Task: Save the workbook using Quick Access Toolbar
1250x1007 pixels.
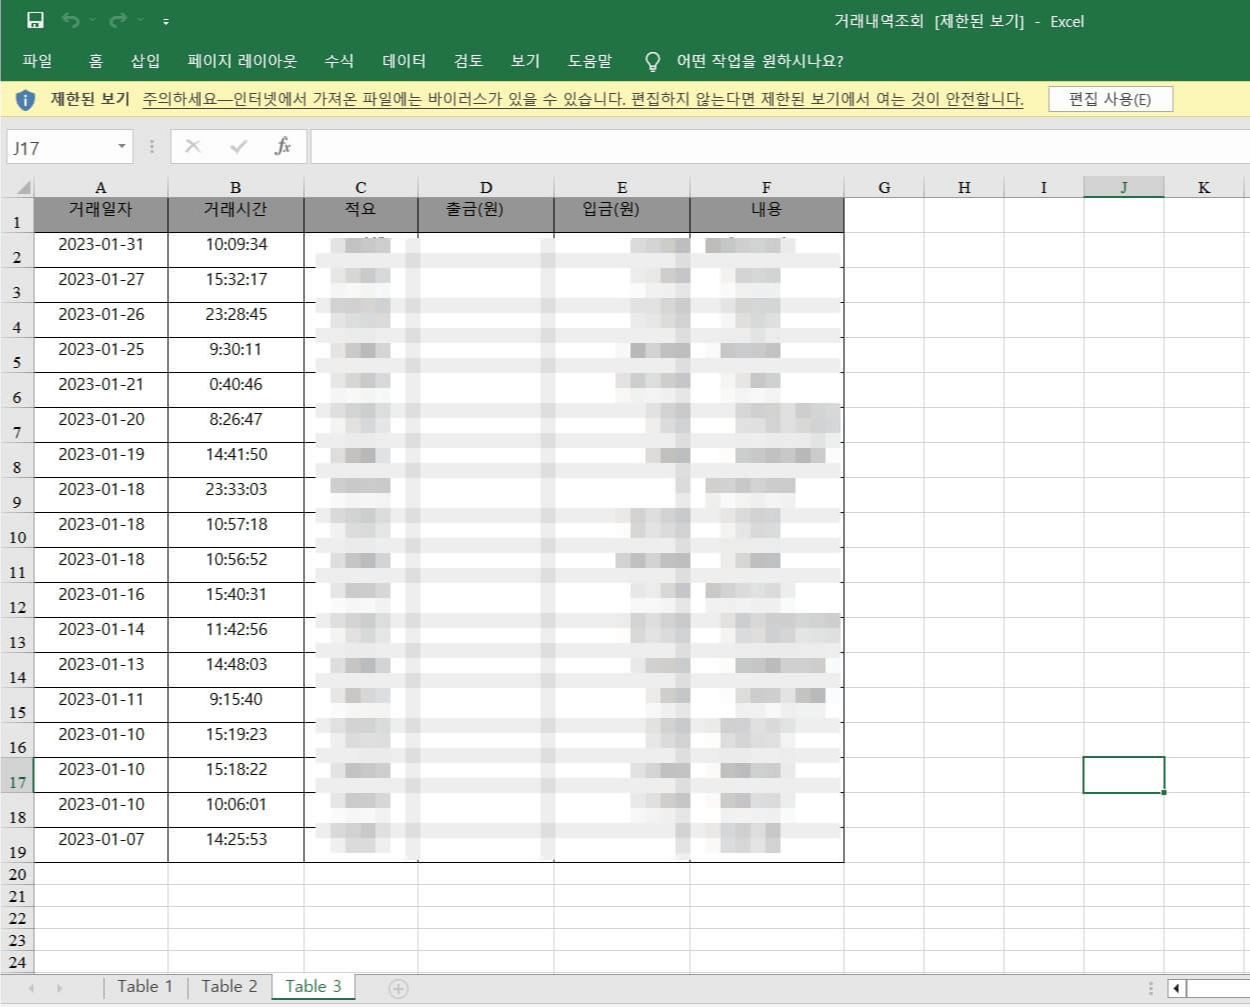Action: click(x=35, y=20)
